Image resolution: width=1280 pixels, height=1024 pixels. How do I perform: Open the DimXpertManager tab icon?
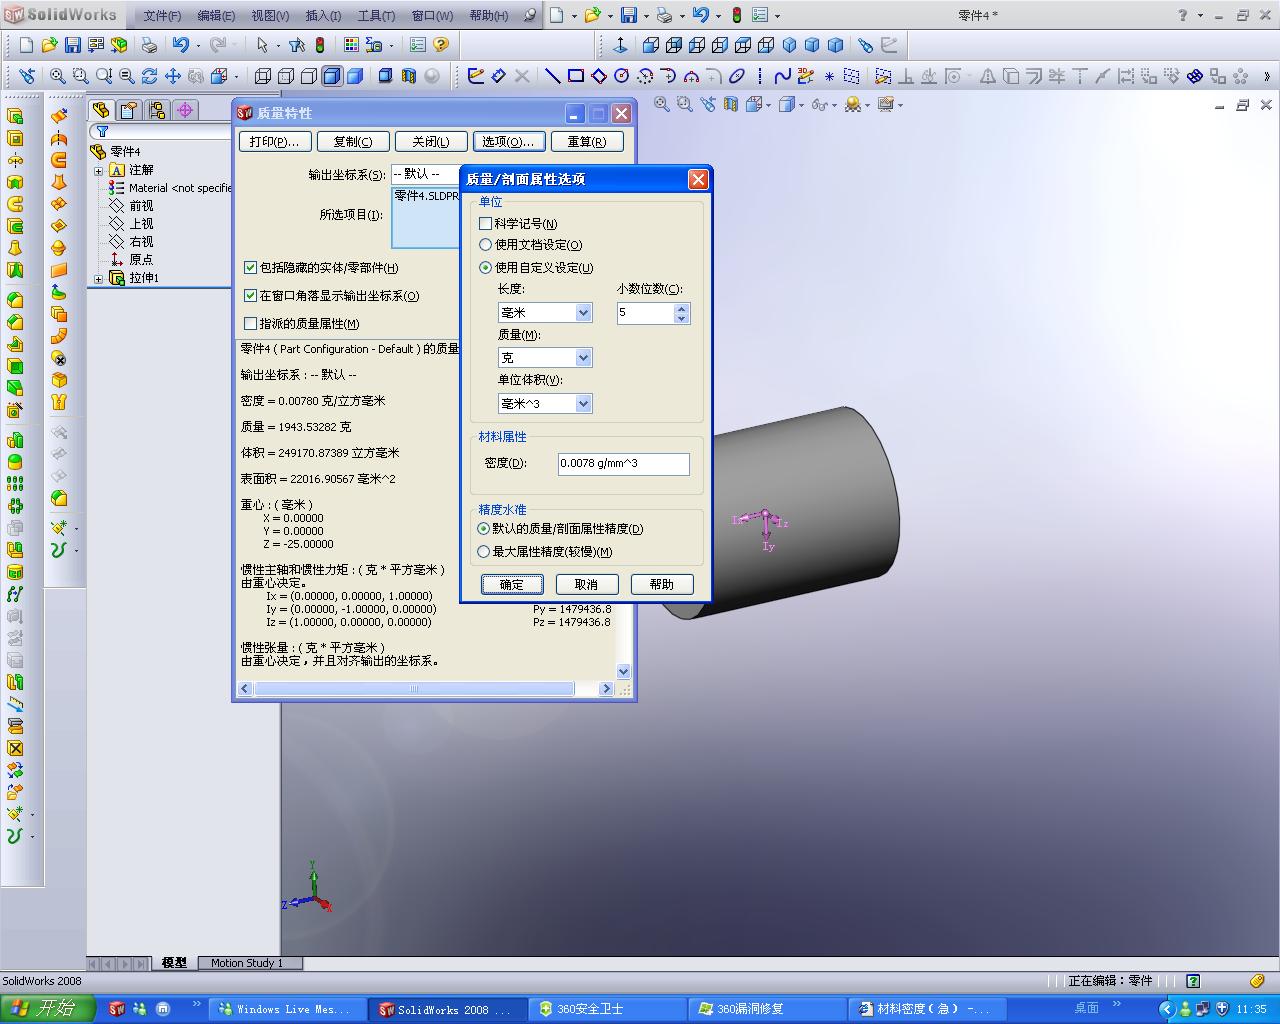184,110
